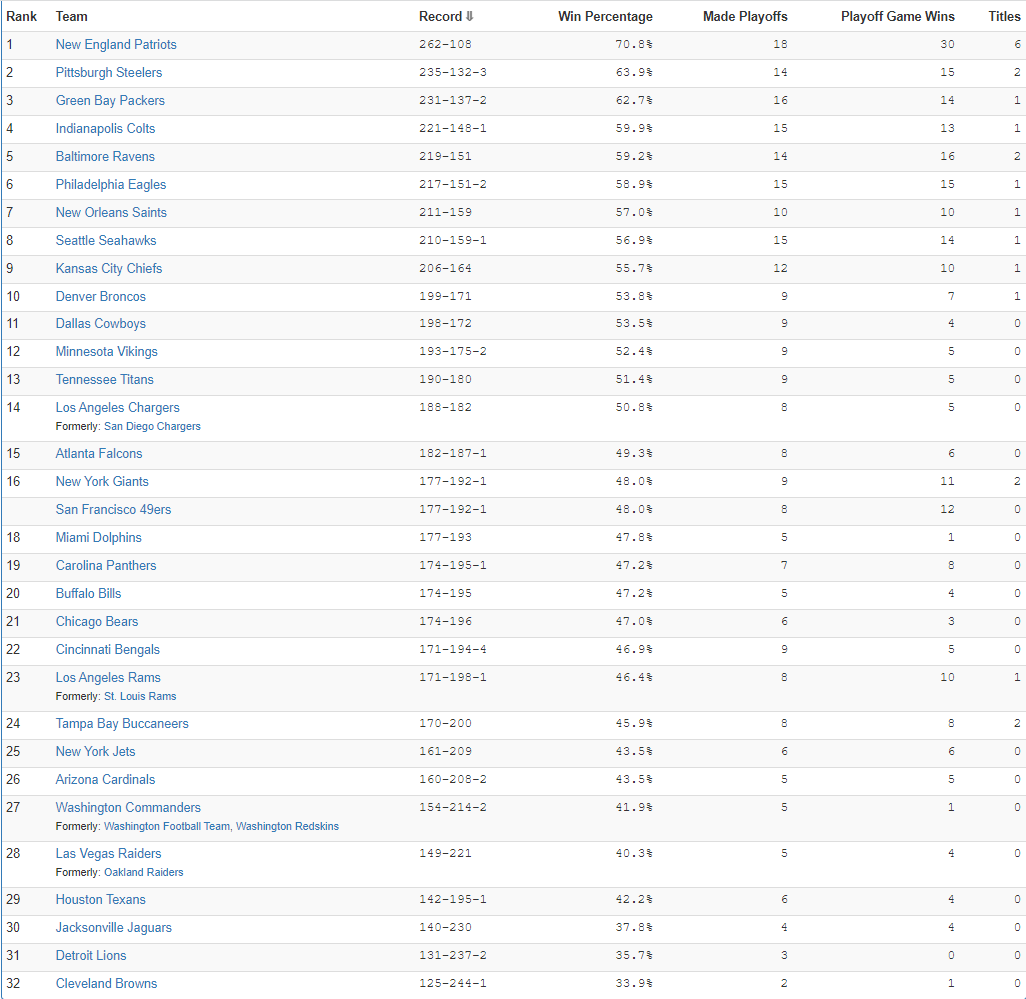The height and width of the screenshot is (999, 1026).
Task: Select the Packers record 231-137-2
Action: click(453, 101)
